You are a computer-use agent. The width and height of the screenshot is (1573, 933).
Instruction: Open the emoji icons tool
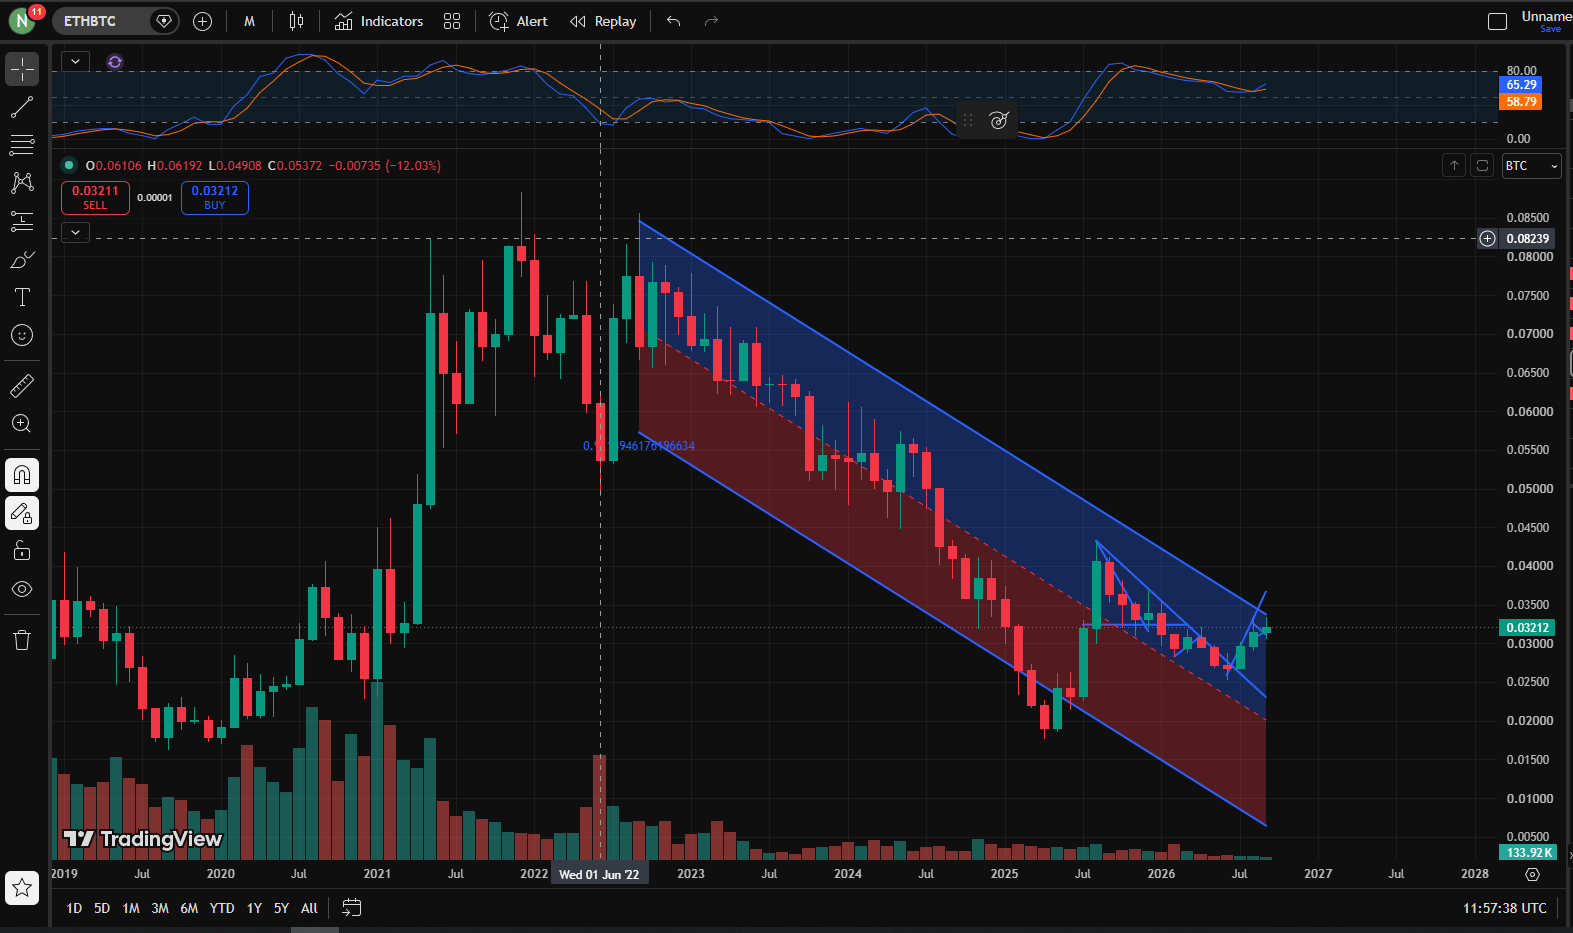click(22, 335)
